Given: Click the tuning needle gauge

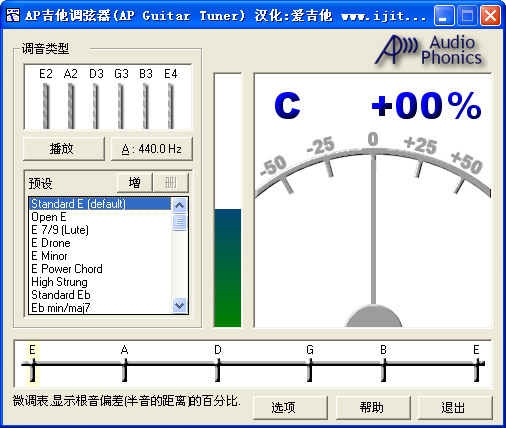Looking at the screenshot, I should click(x=373, y=230).
